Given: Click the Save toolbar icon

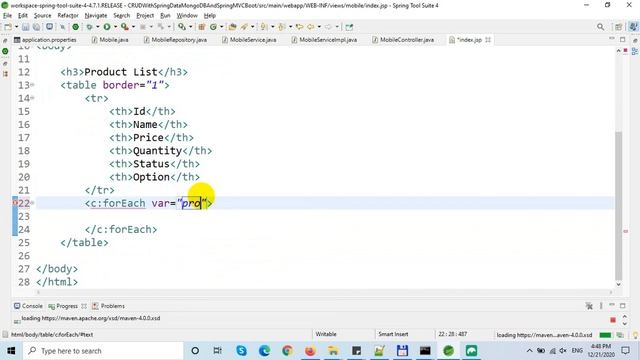Looking at the screenshot, I should [26, 27].
